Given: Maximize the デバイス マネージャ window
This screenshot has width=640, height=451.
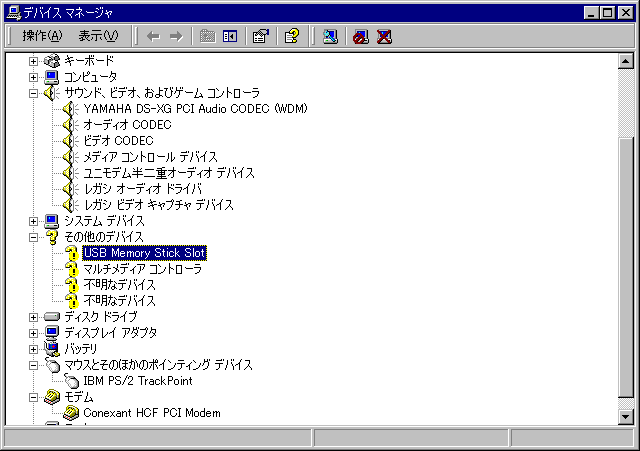Looking at the screenshot, I should click(x=607, y=13).
